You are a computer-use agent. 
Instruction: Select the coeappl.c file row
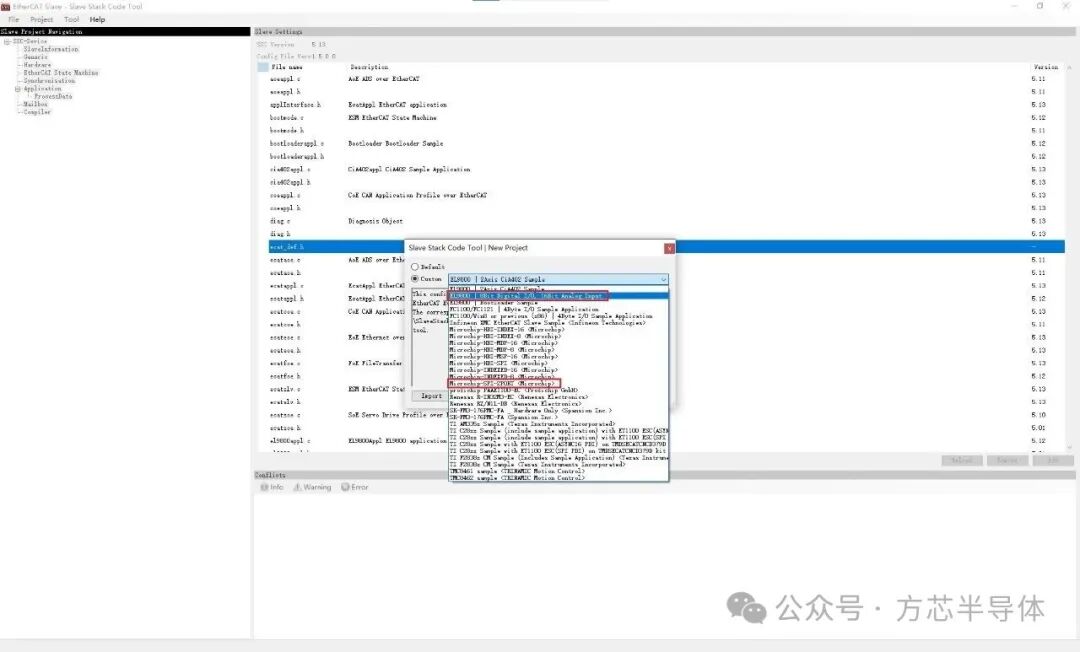tap(666, 196)
